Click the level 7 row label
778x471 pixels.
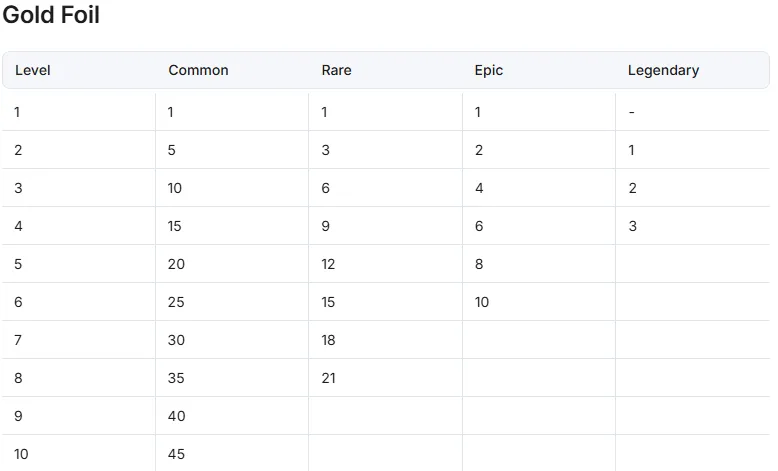[18, 340]
